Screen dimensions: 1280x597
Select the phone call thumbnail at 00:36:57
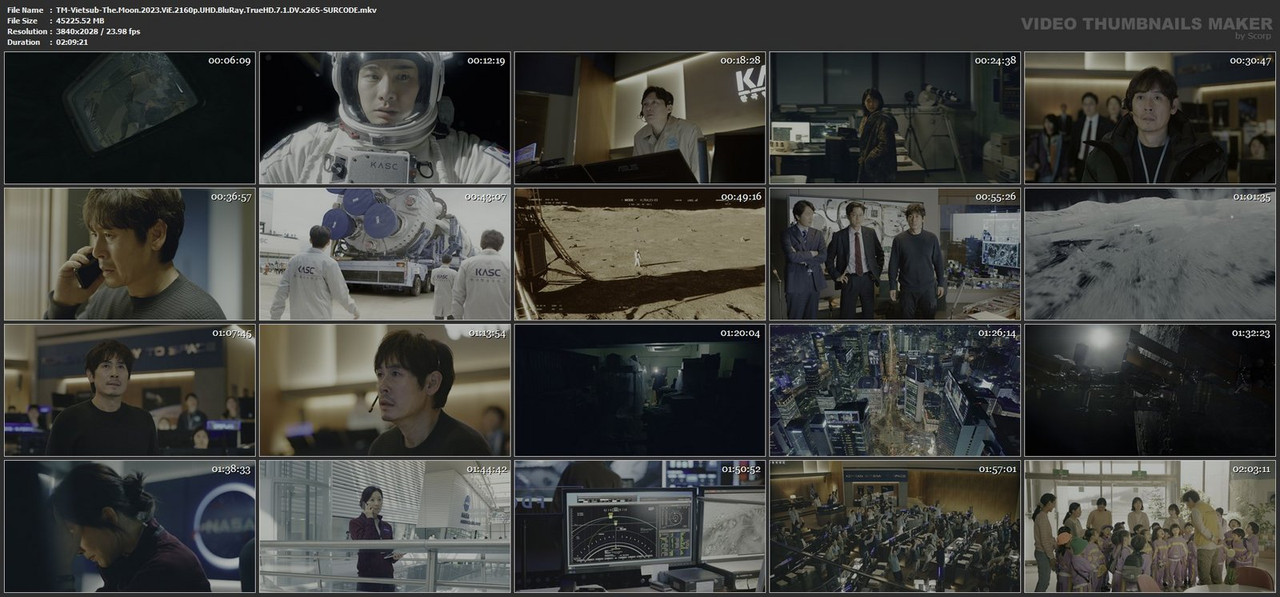130,254
